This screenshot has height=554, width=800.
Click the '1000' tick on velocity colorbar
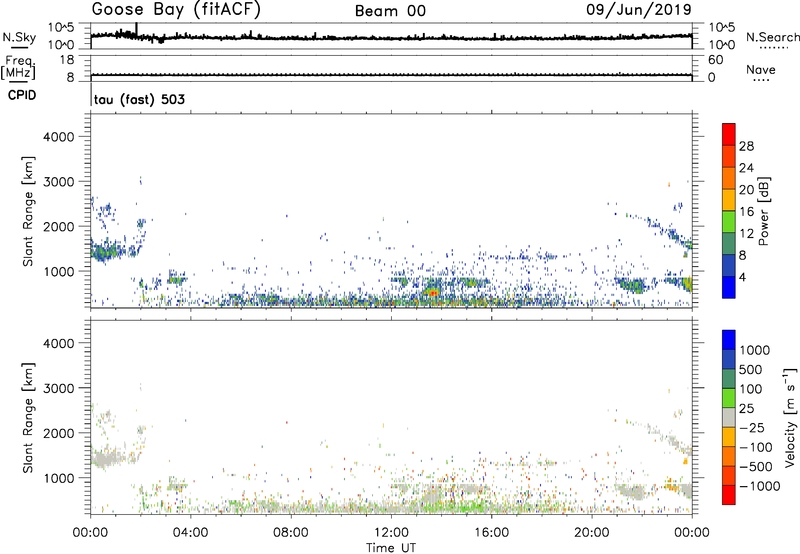755,350
